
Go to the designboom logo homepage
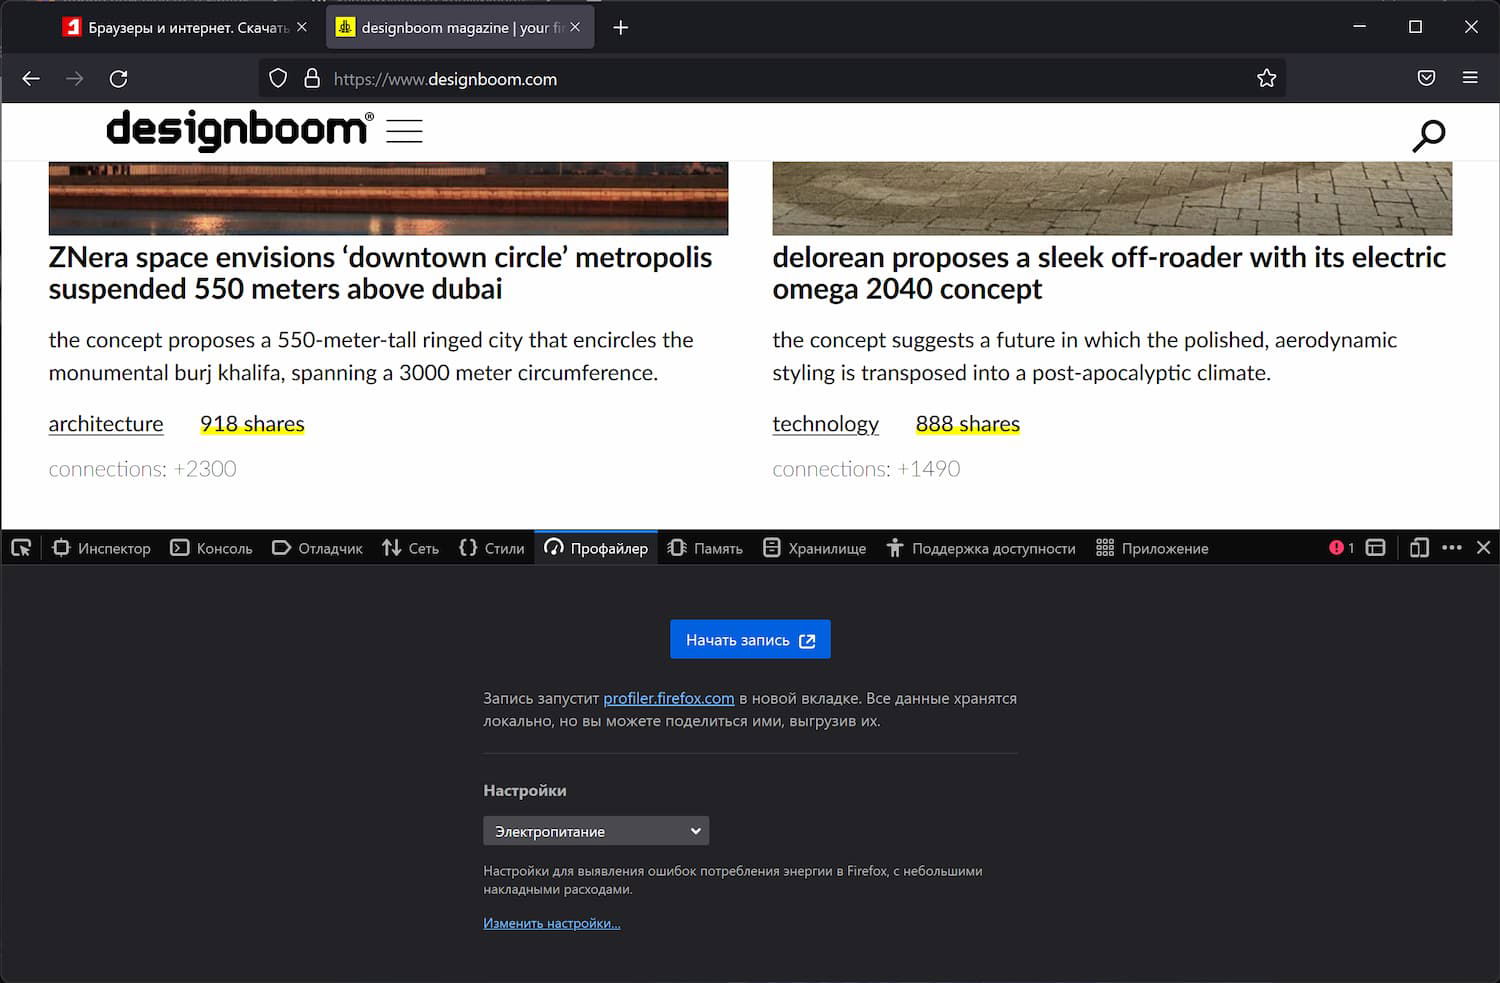coord(240,130)
